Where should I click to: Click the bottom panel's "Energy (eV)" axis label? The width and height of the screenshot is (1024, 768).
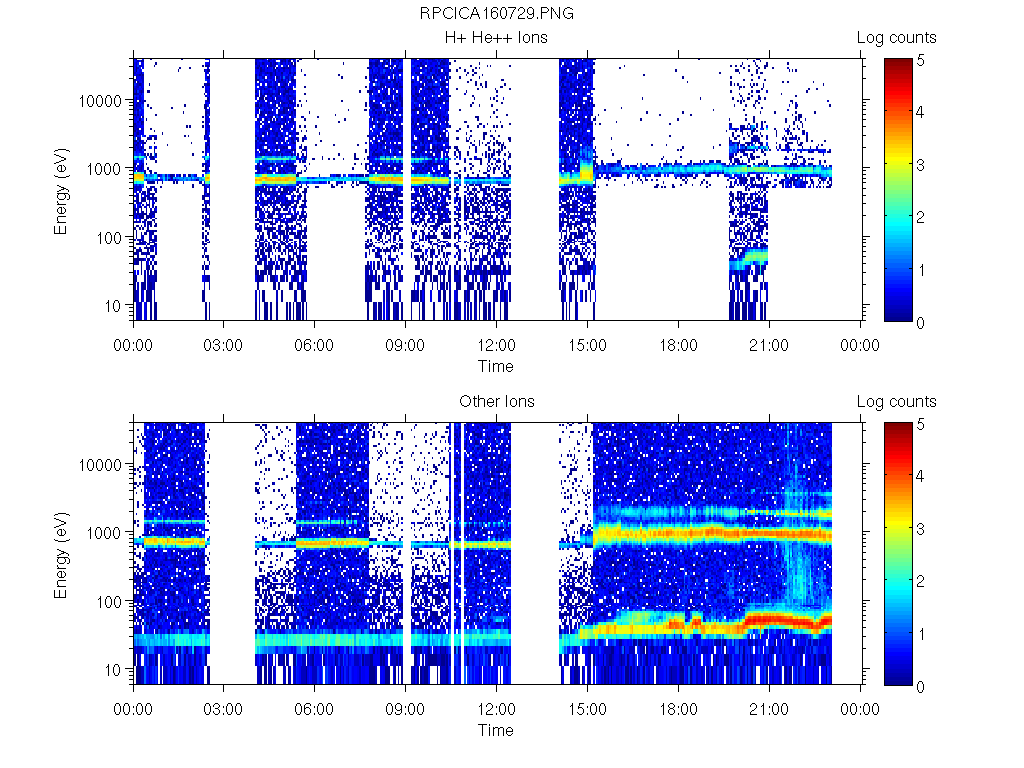click(x=62, y=553)
